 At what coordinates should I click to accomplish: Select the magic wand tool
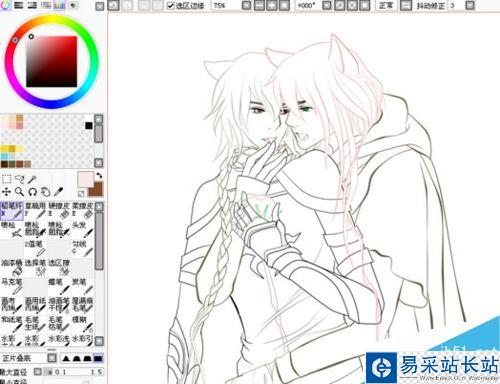pyautogui.click(x=32, y=179)
